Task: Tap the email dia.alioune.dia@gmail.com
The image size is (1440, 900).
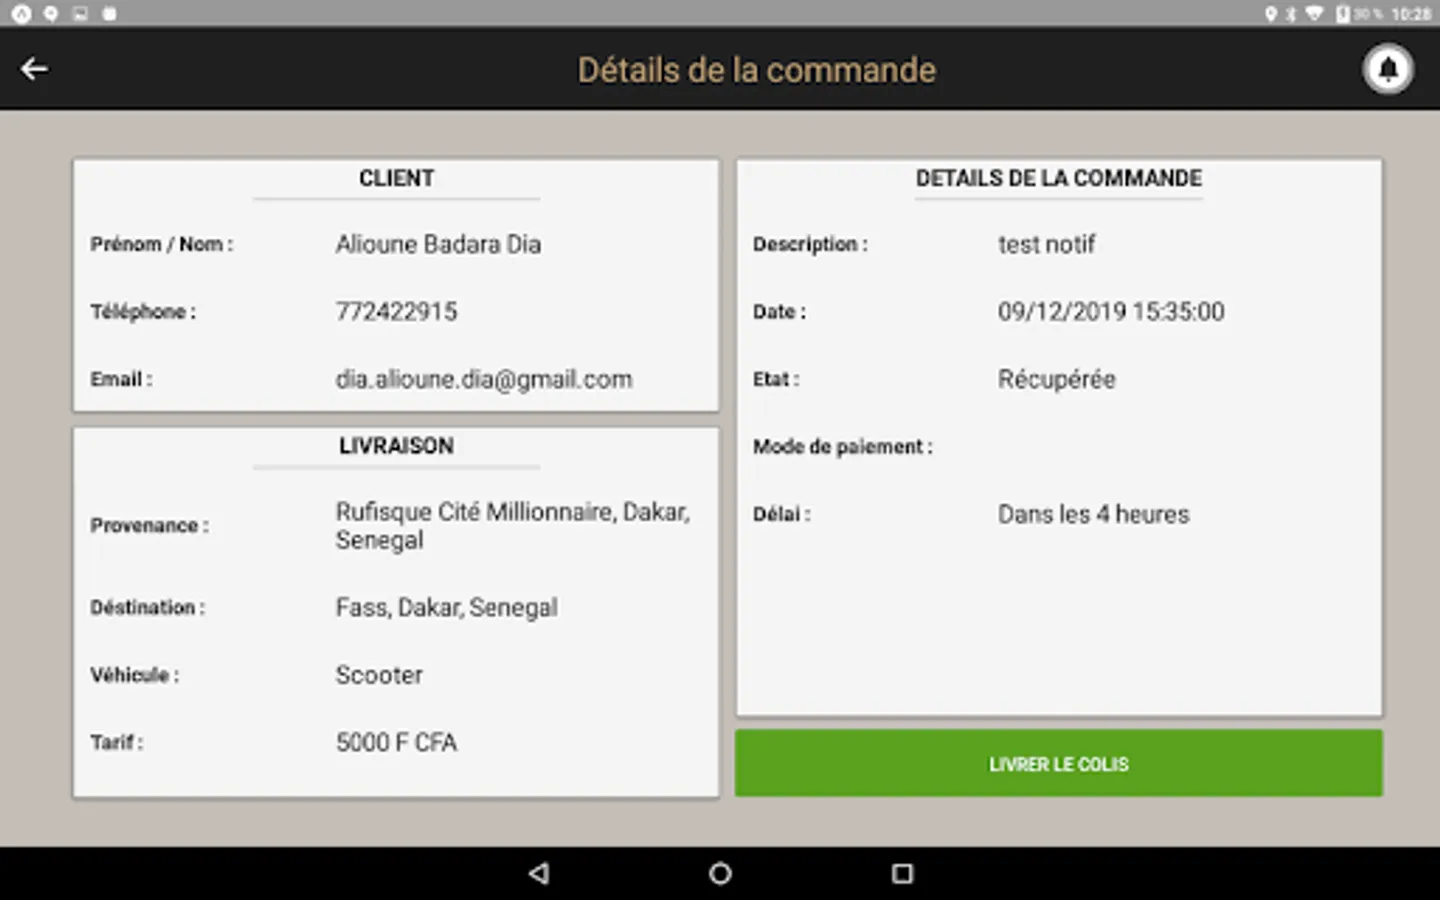Action: coord(484,379)
